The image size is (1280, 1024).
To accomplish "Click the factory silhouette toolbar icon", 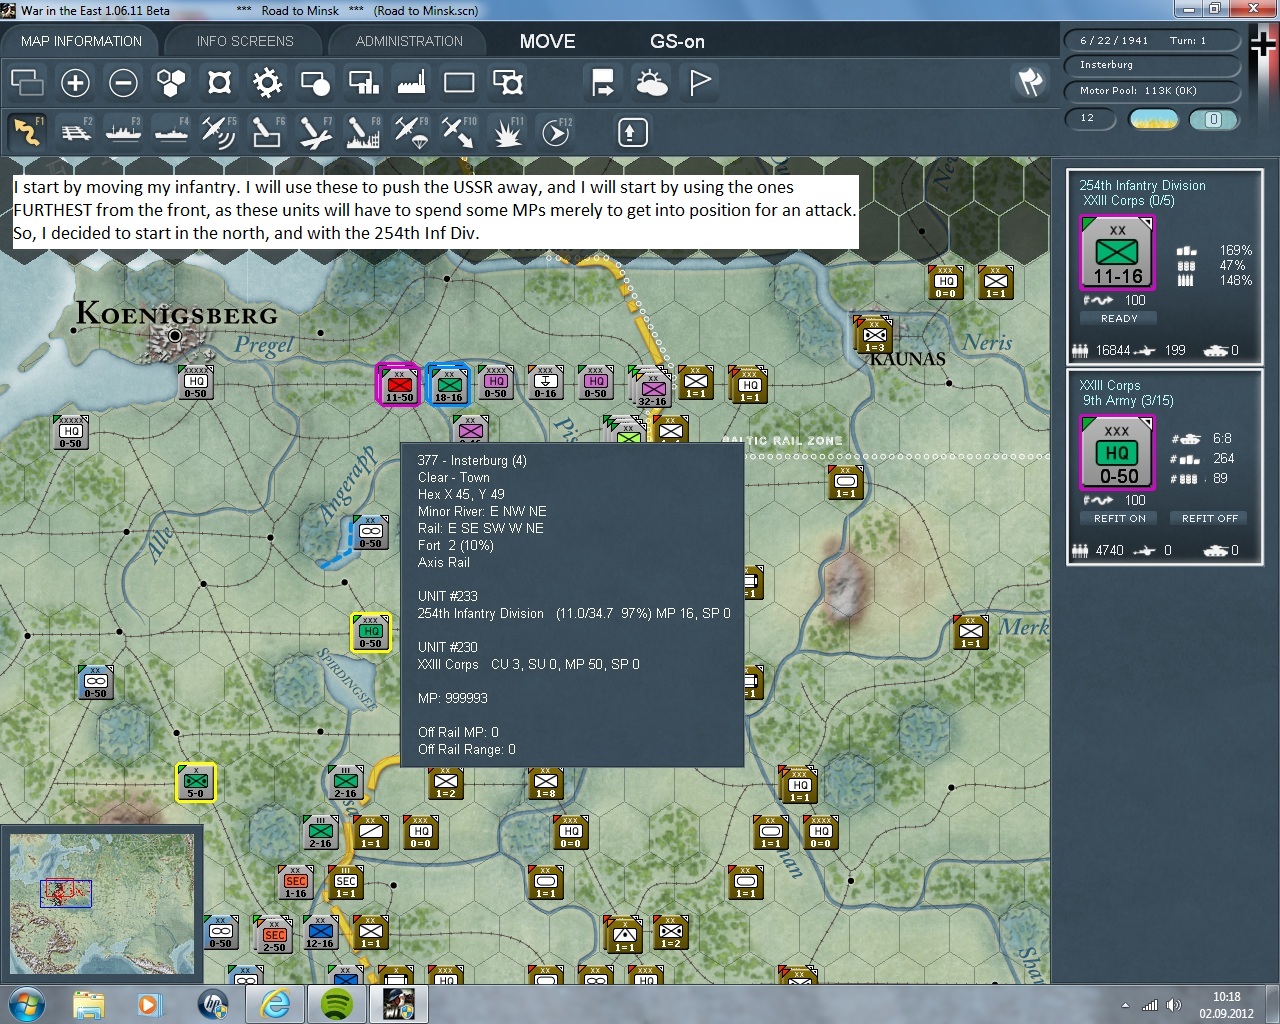I will (x=411, y=82).
